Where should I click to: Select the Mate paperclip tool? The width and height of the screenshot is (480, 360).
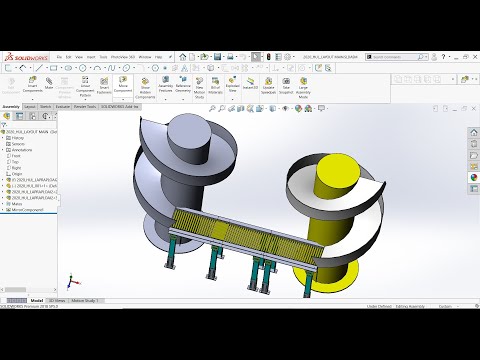(x=49, y=83)
